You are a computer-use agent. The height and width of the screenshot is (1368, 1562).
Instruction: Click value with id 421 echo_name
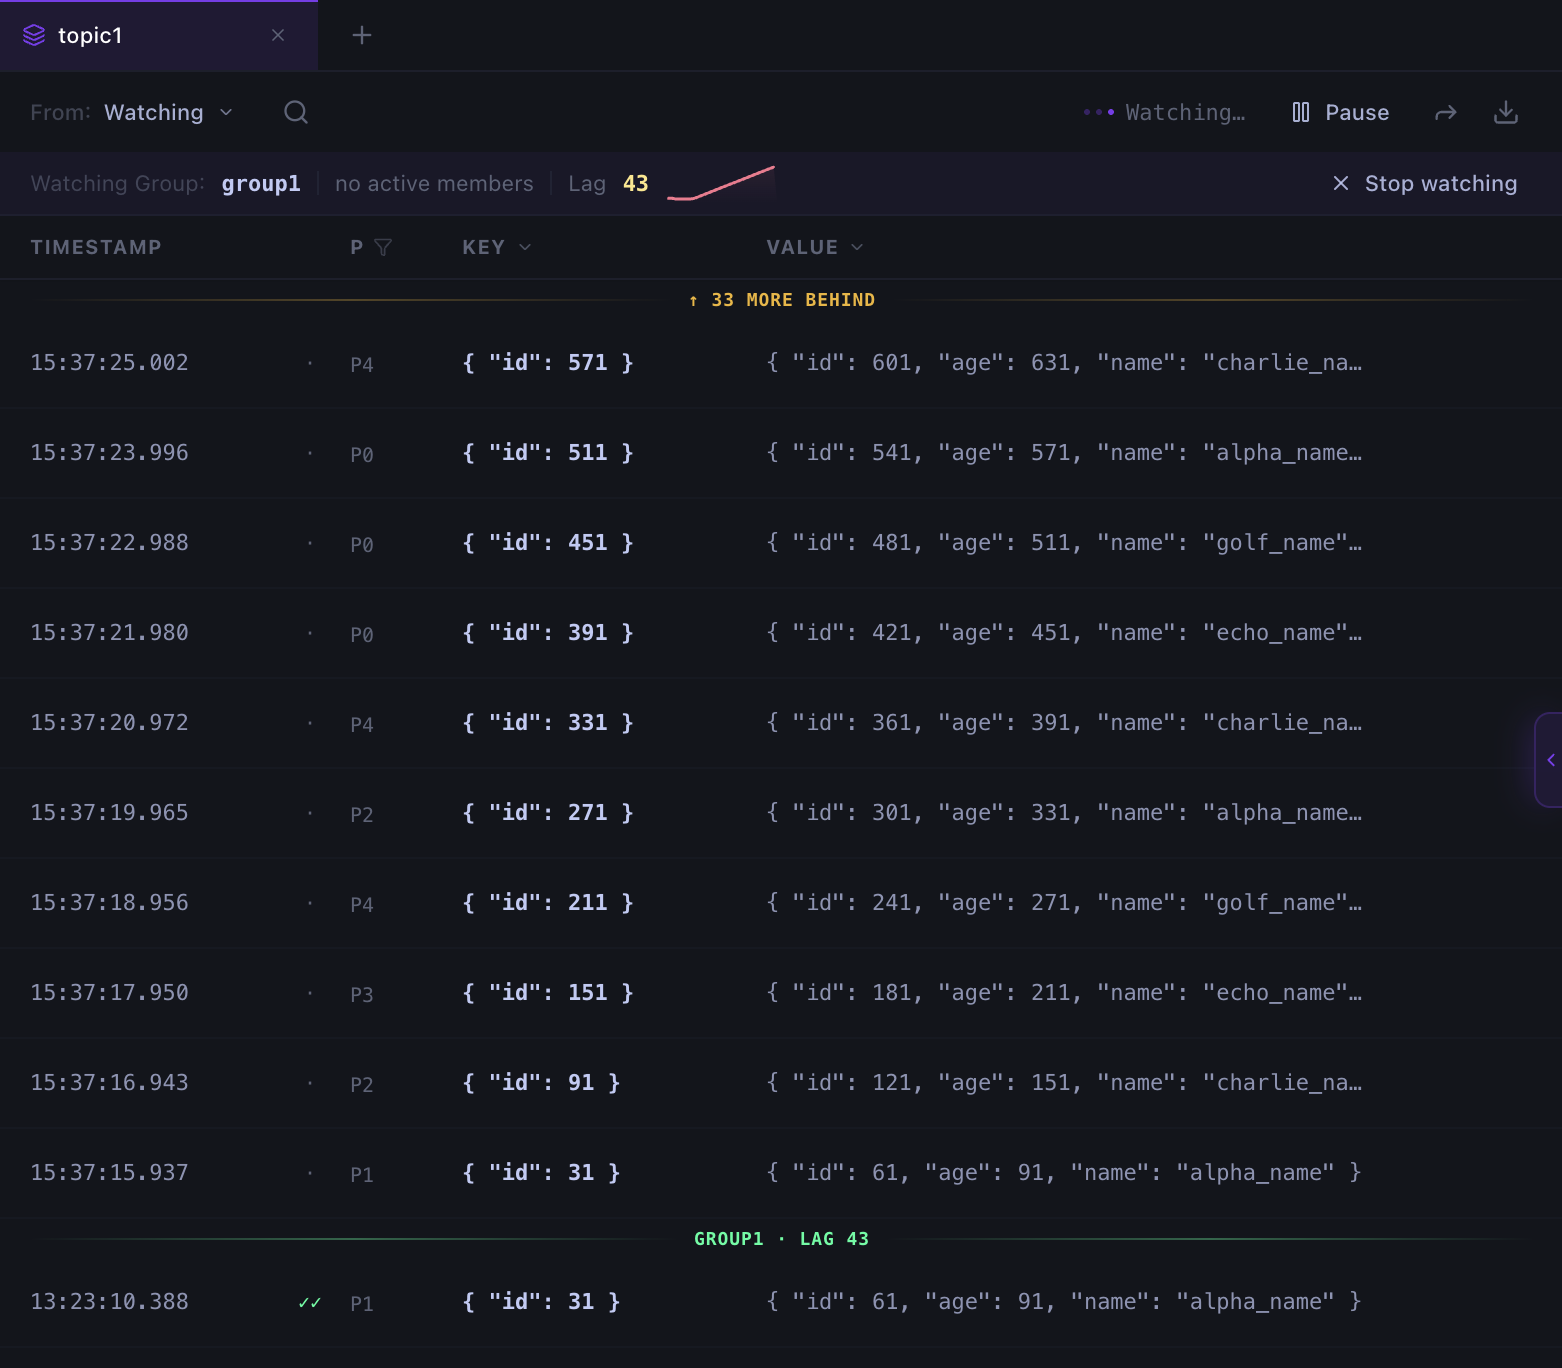tap(1064, 633)
